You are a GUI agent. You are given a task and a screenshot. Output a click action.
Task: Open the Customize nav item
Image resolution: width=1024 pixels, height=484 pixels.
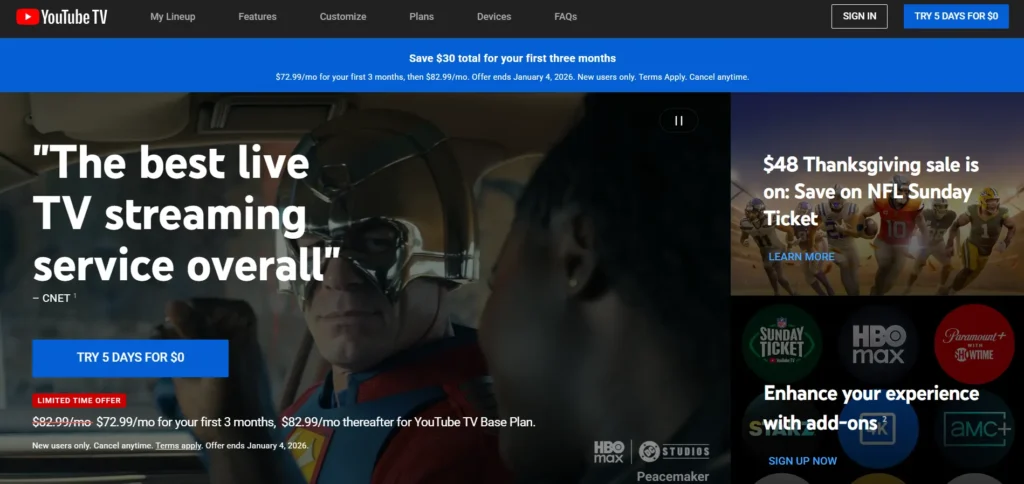click(x=343, y=17)
